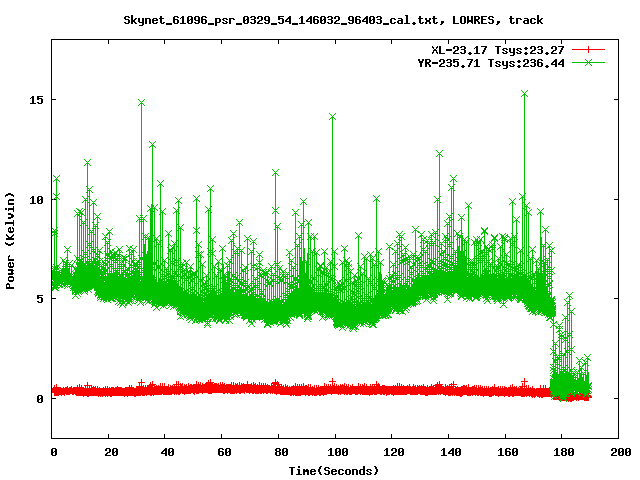The width and height of the screenshot is (640, 480).
Task: Click the Time(Seconds) x-axis label
Action: 333,470
